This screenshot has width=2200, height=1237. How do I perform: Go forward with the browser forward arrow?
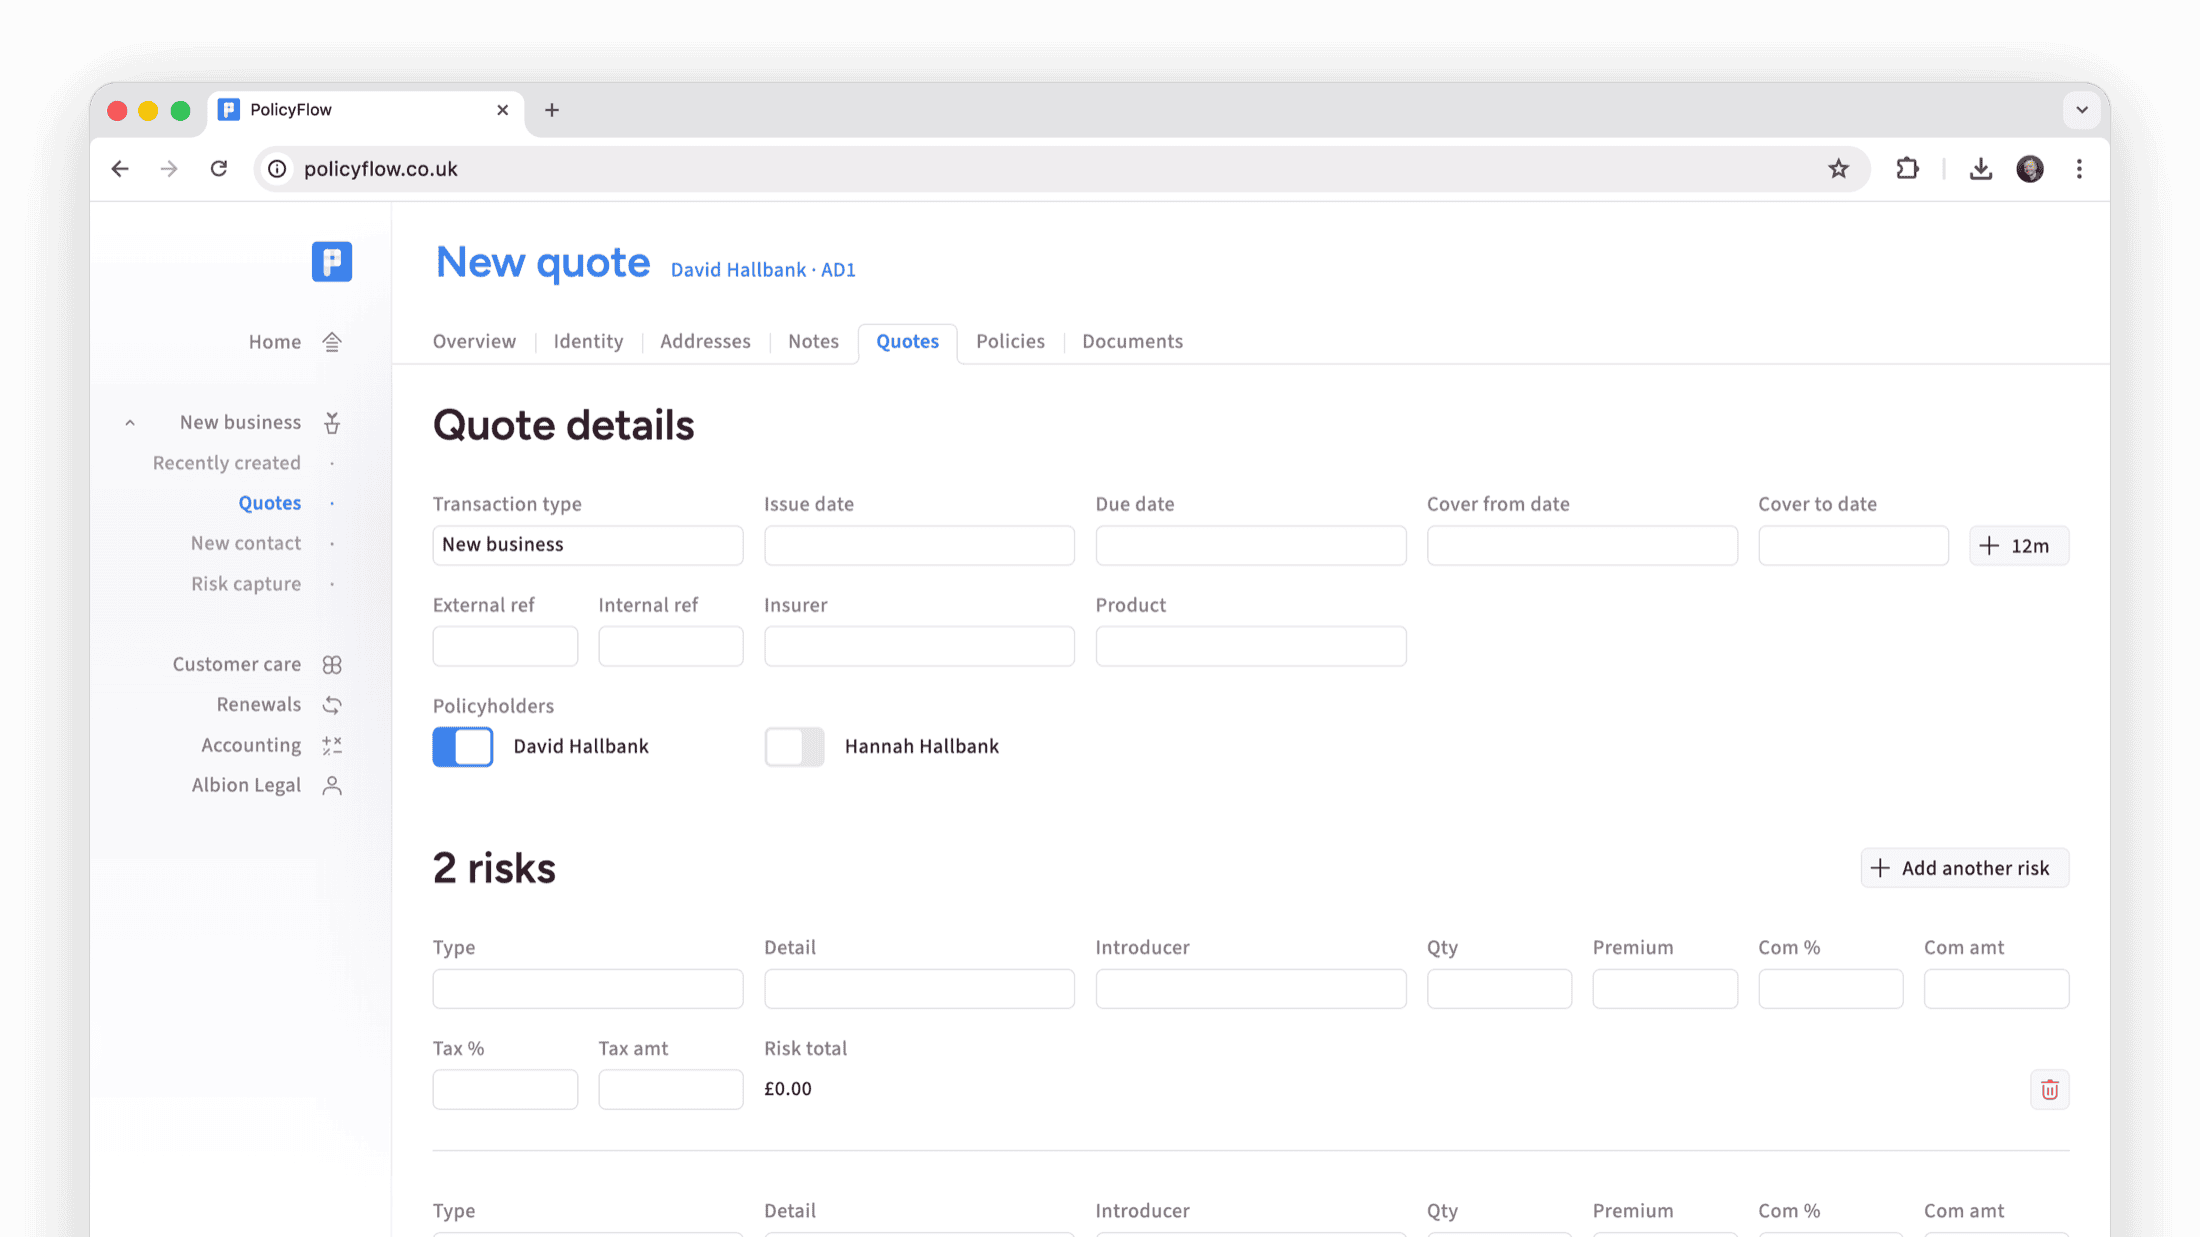[169, 169]
